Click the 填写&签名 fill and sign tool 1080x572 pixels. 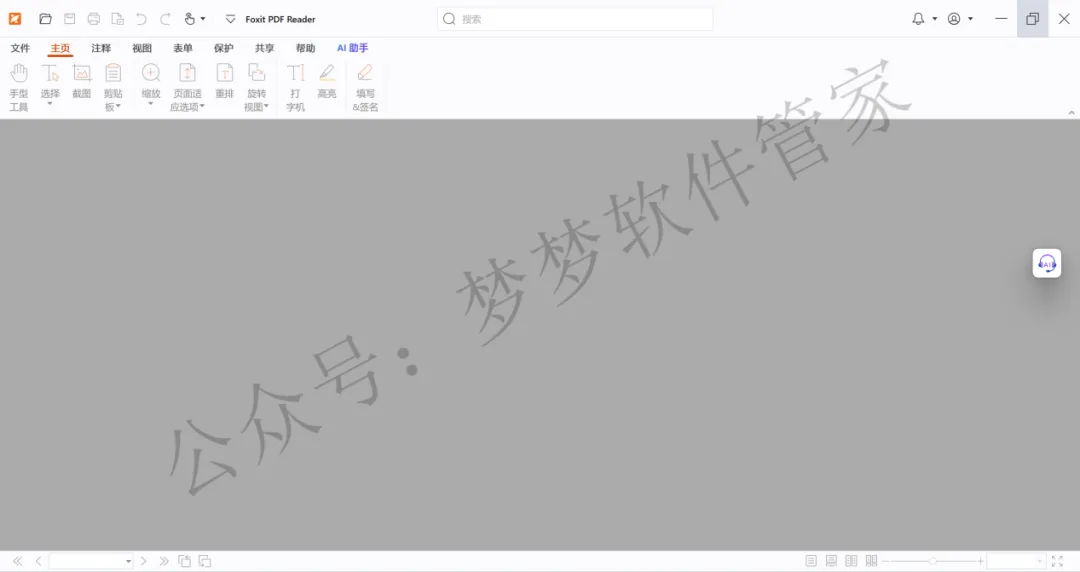coord(365,87)
